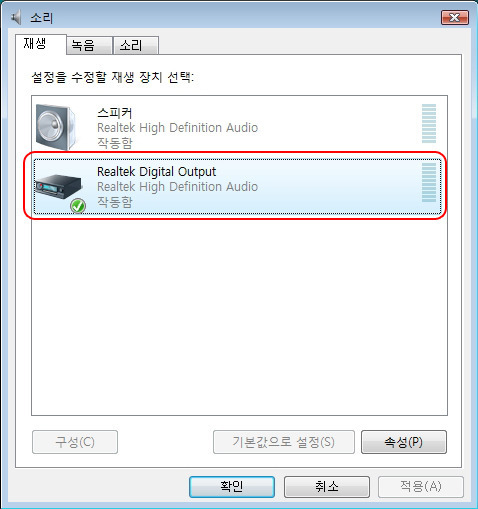Click the 구성(C) configure button
This screenshot has width=478, height=509.
pos(75,442)
